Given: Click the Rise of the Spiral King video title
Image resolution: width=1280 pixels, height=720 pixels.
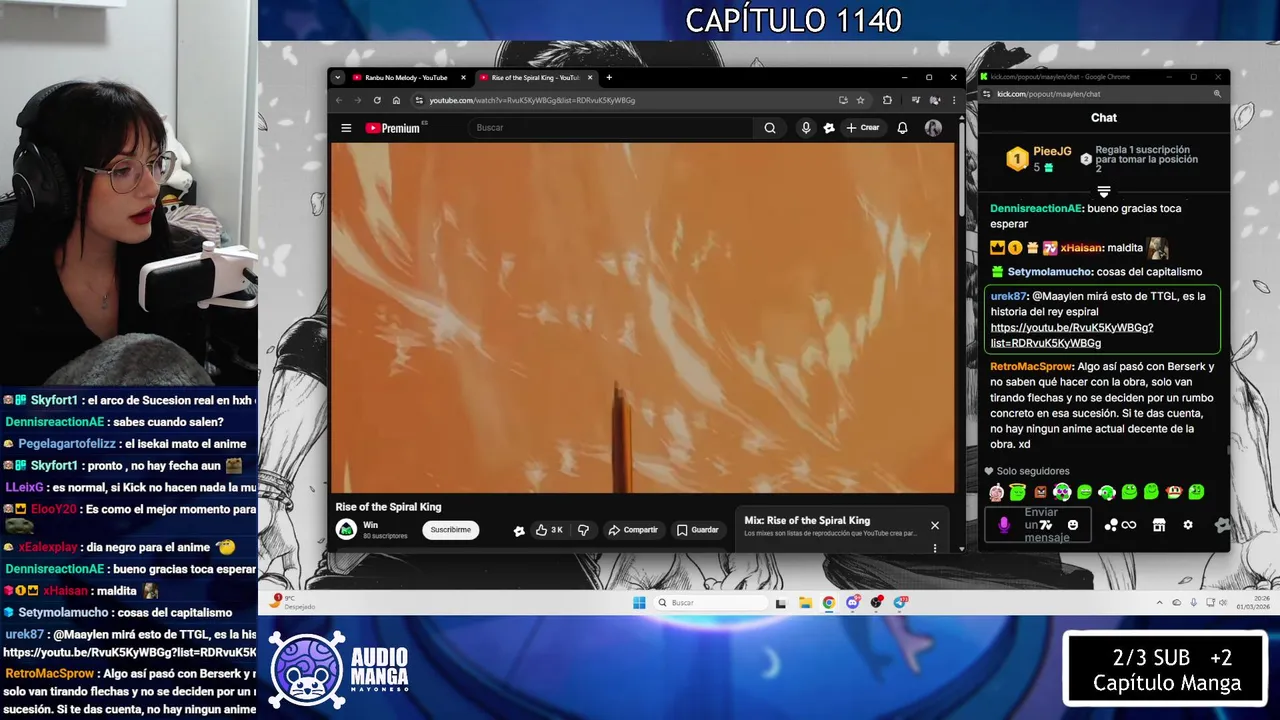Looking at the screenshot, I should [388, 507].
